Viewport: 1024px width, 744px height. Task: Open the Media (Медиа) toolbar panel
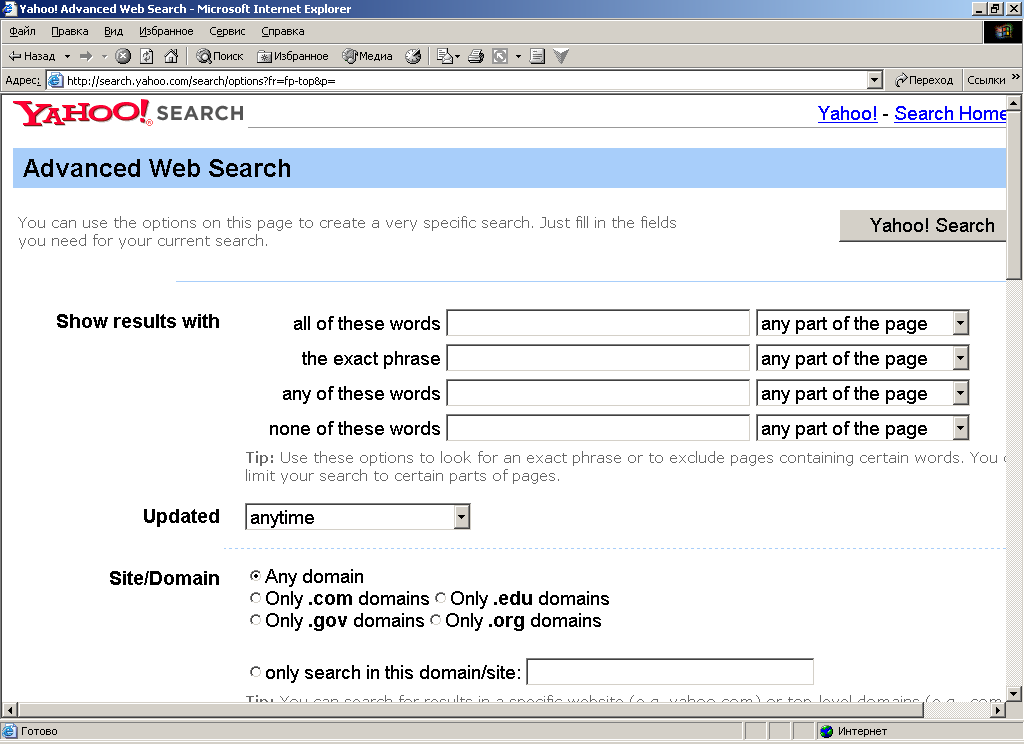pyautogui.click(x=368, y=56)
